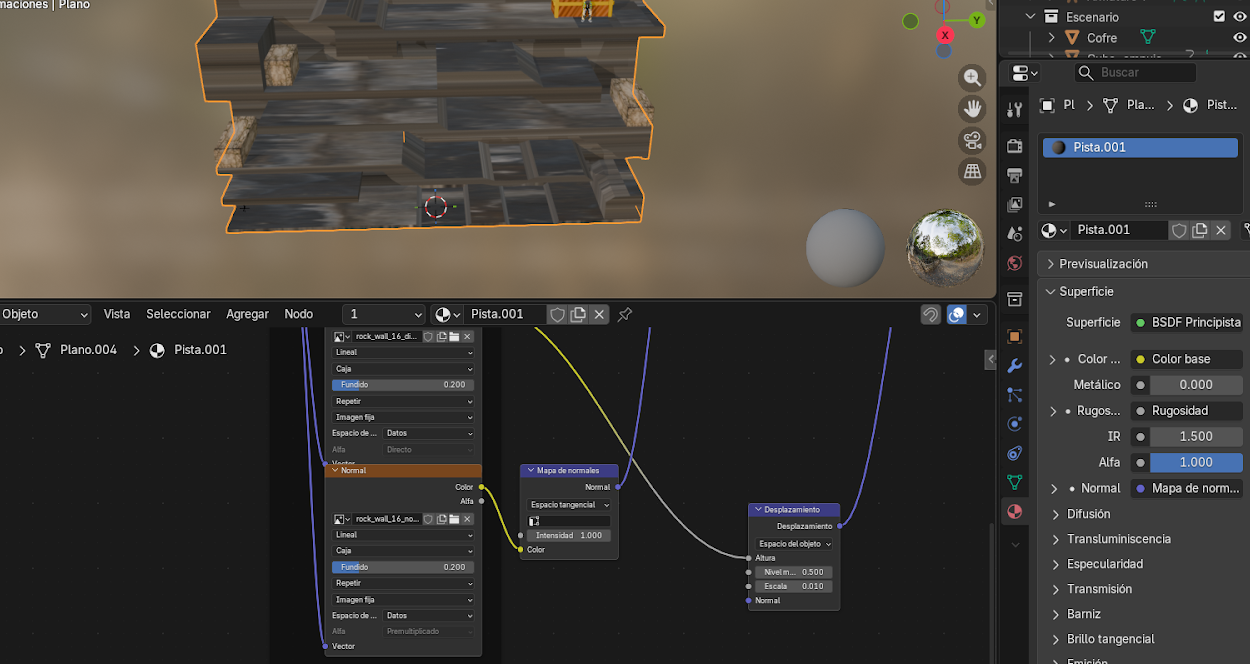Open the Object Data properties tab

pyautogui.click(x=1015, y=482)
